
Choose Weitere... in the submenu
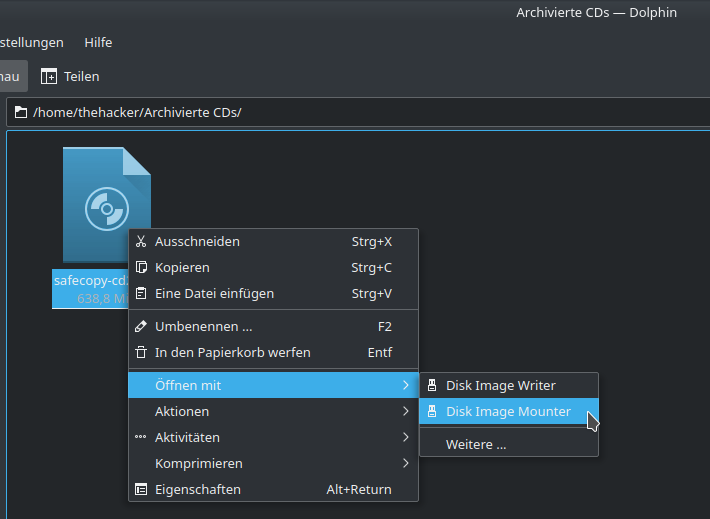point(476,444)
